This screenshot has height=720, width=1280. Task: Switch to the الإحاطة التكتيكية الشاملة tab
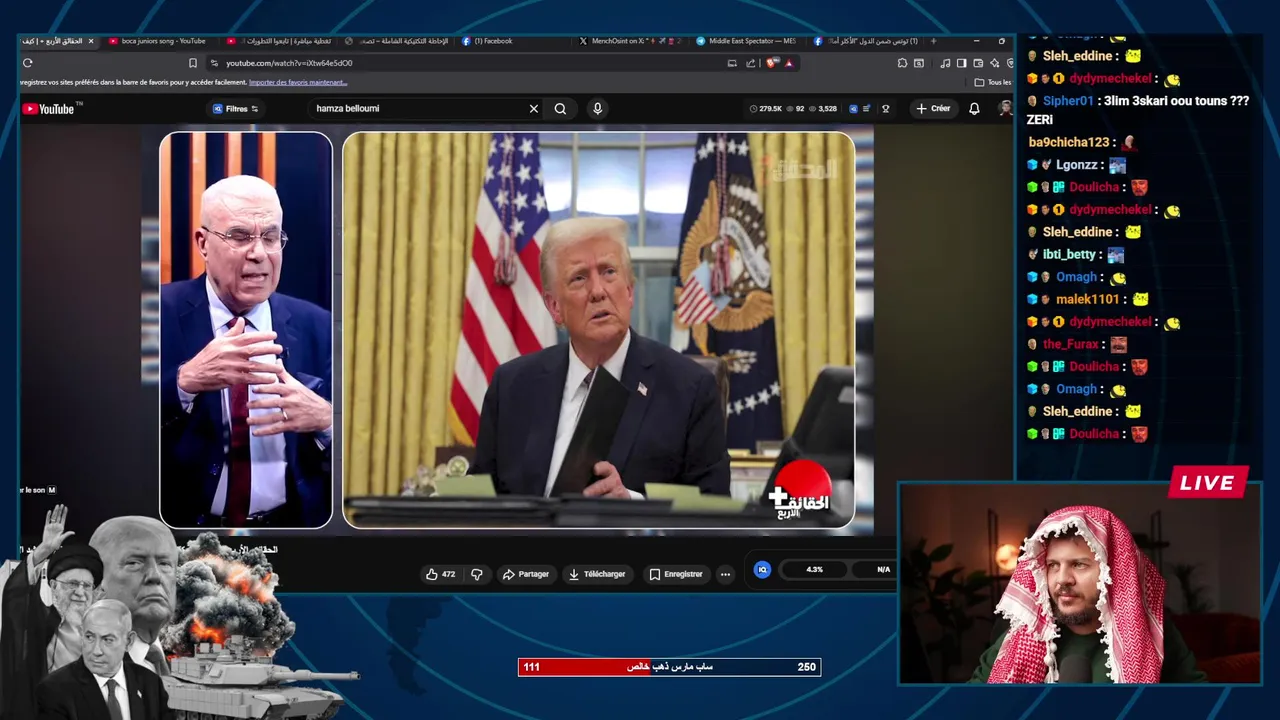point(396,41)
